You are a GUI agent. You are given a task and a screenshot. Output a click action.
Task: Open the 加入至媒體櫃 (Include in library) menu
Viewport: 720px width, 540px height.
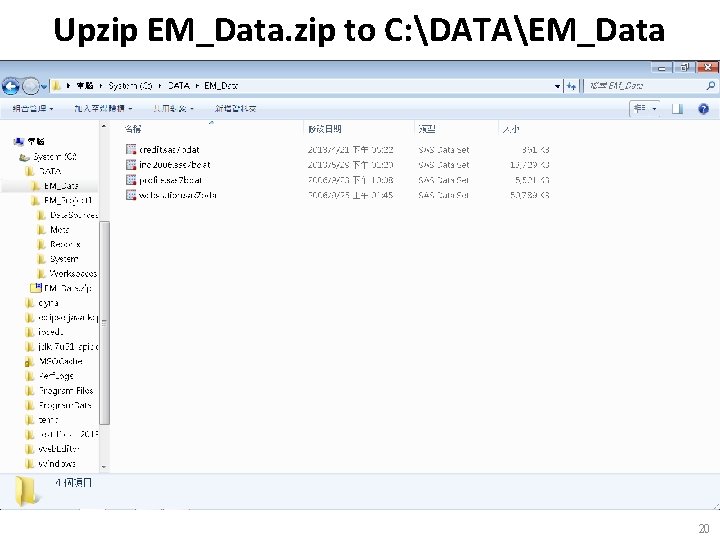coord(103,108)
